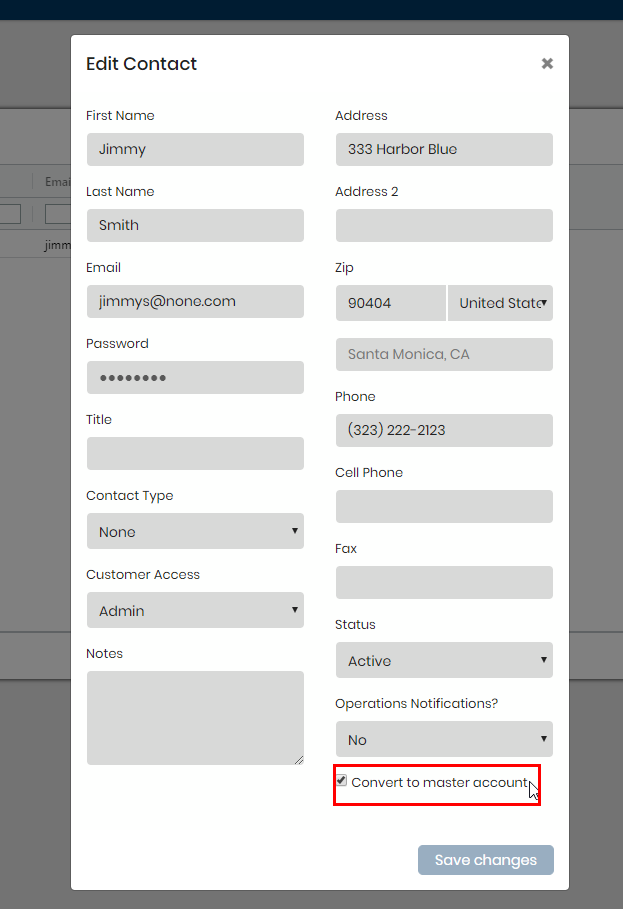Click the Address field with 333 Harbor Blue

coord(444,150)
